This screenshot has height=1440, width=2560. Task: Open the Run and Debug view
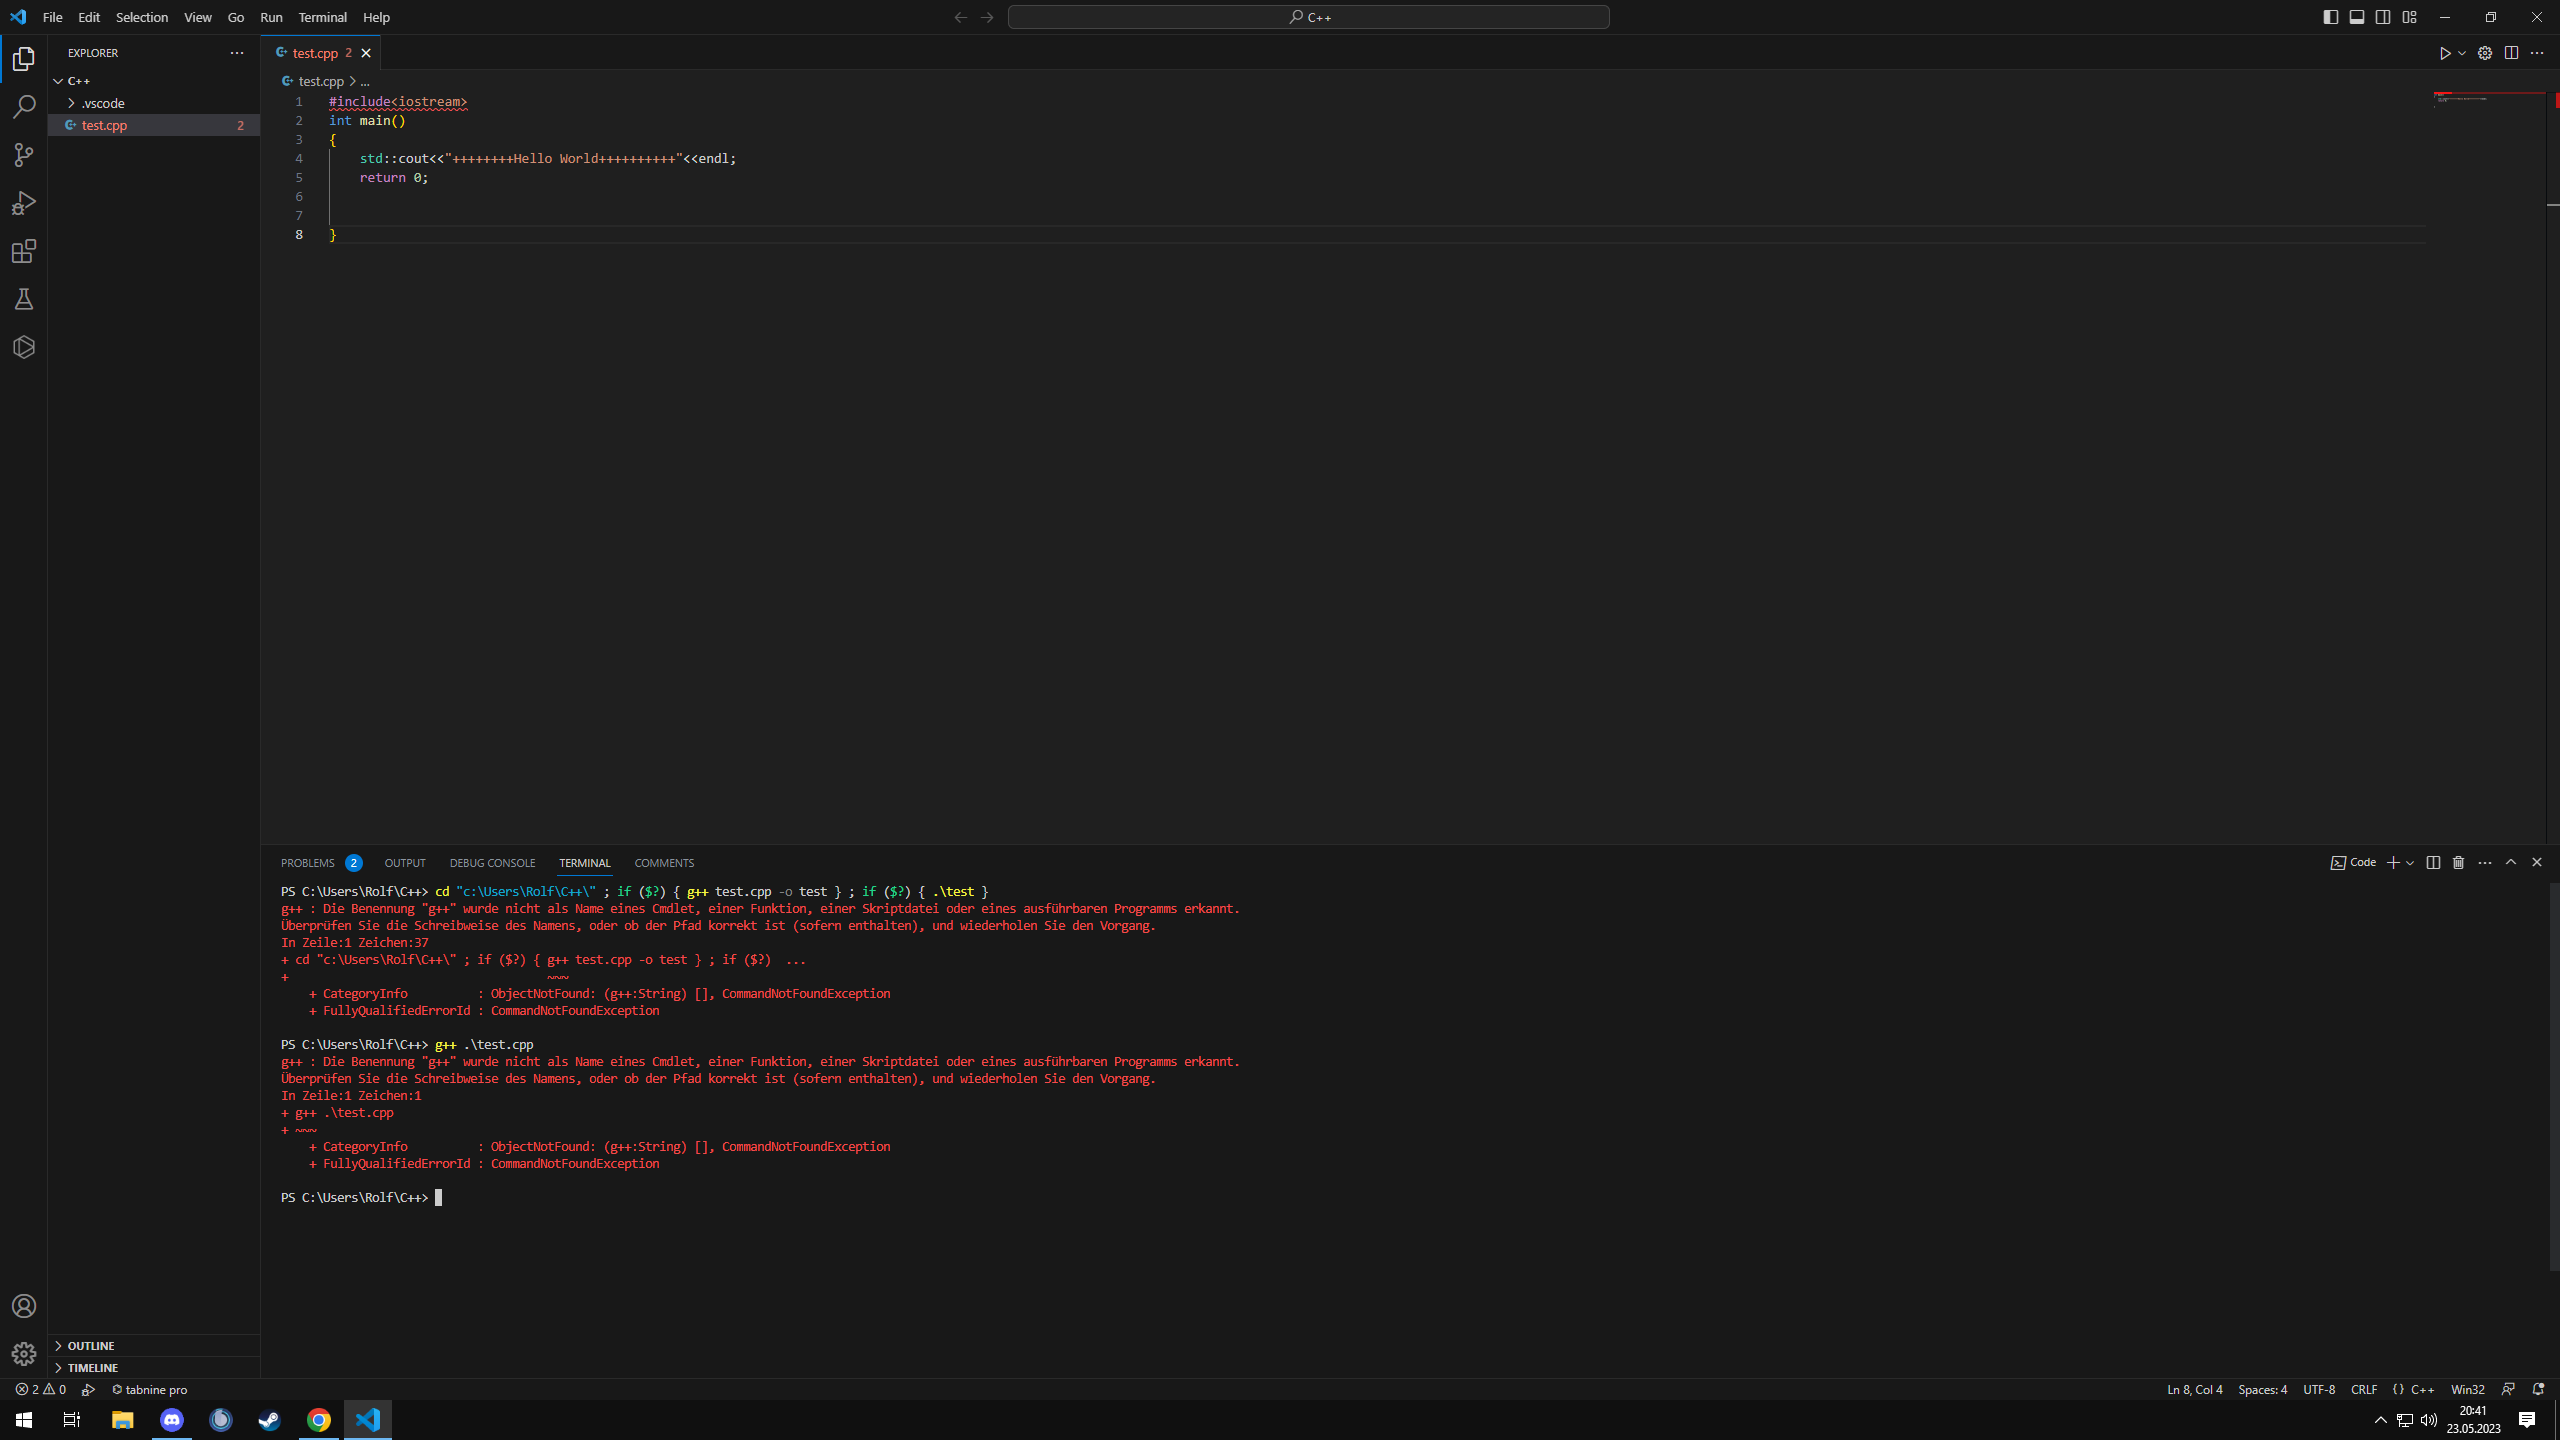pos(24,203)
